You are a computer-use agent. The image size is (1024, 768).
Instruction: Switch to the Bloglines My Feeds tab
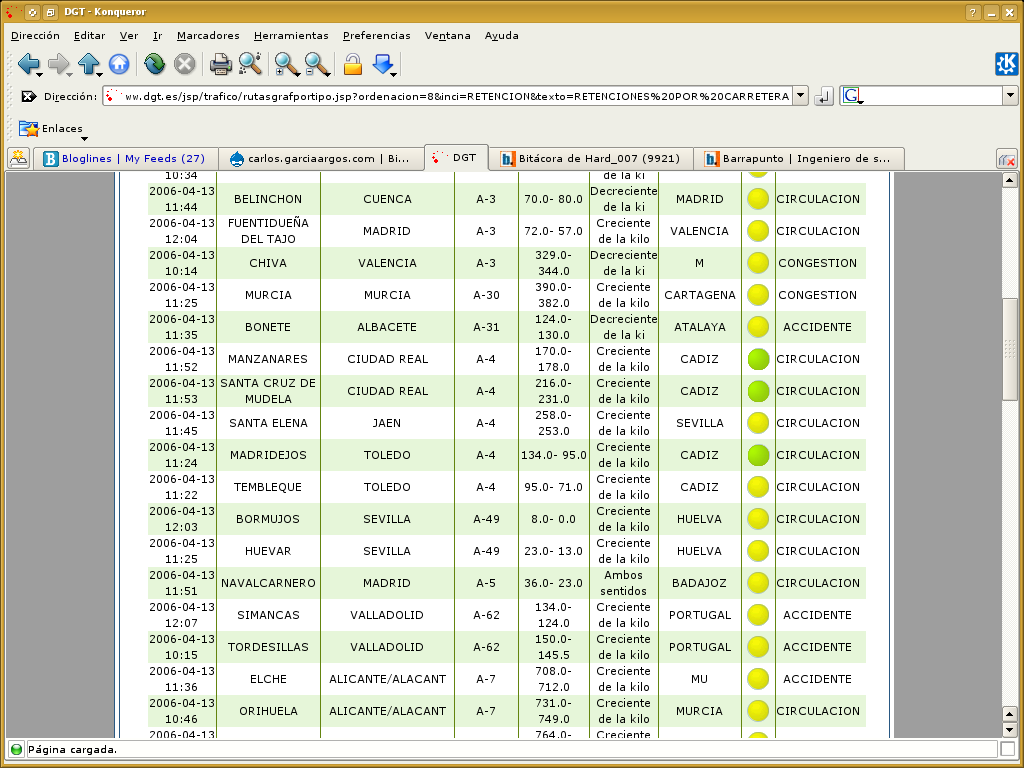[124, 159]
